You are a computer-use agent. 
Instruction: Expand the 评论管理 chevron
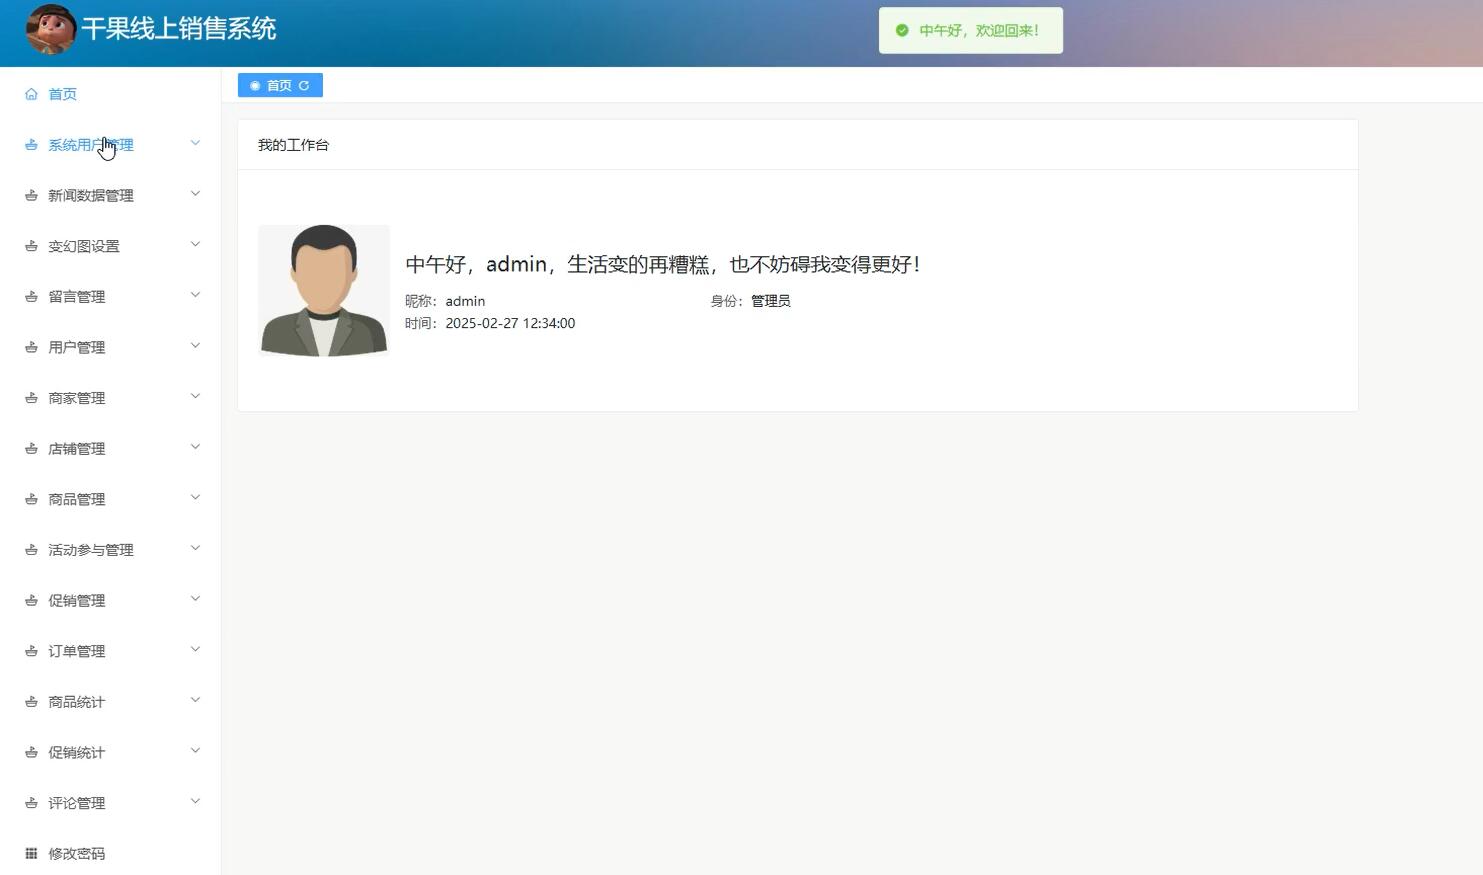196,800
